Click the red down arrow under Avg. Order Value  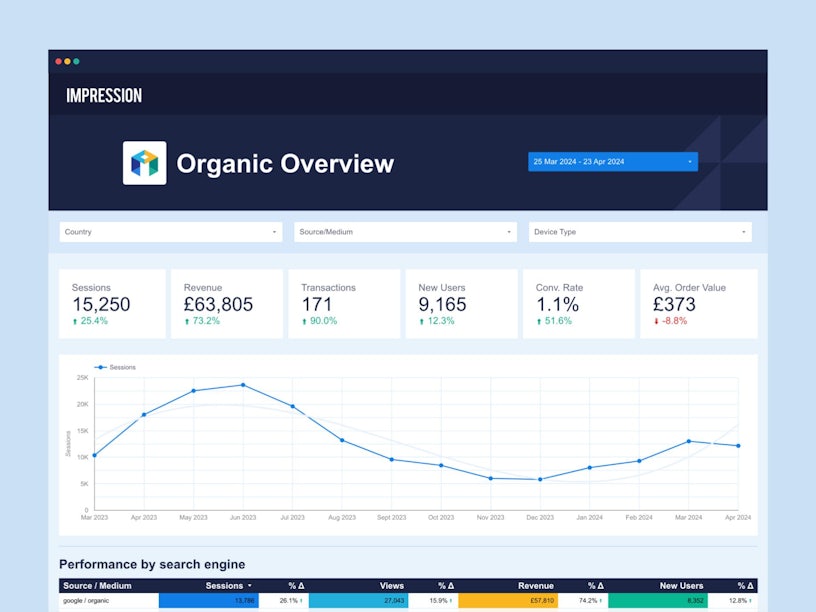click(657, 322)
